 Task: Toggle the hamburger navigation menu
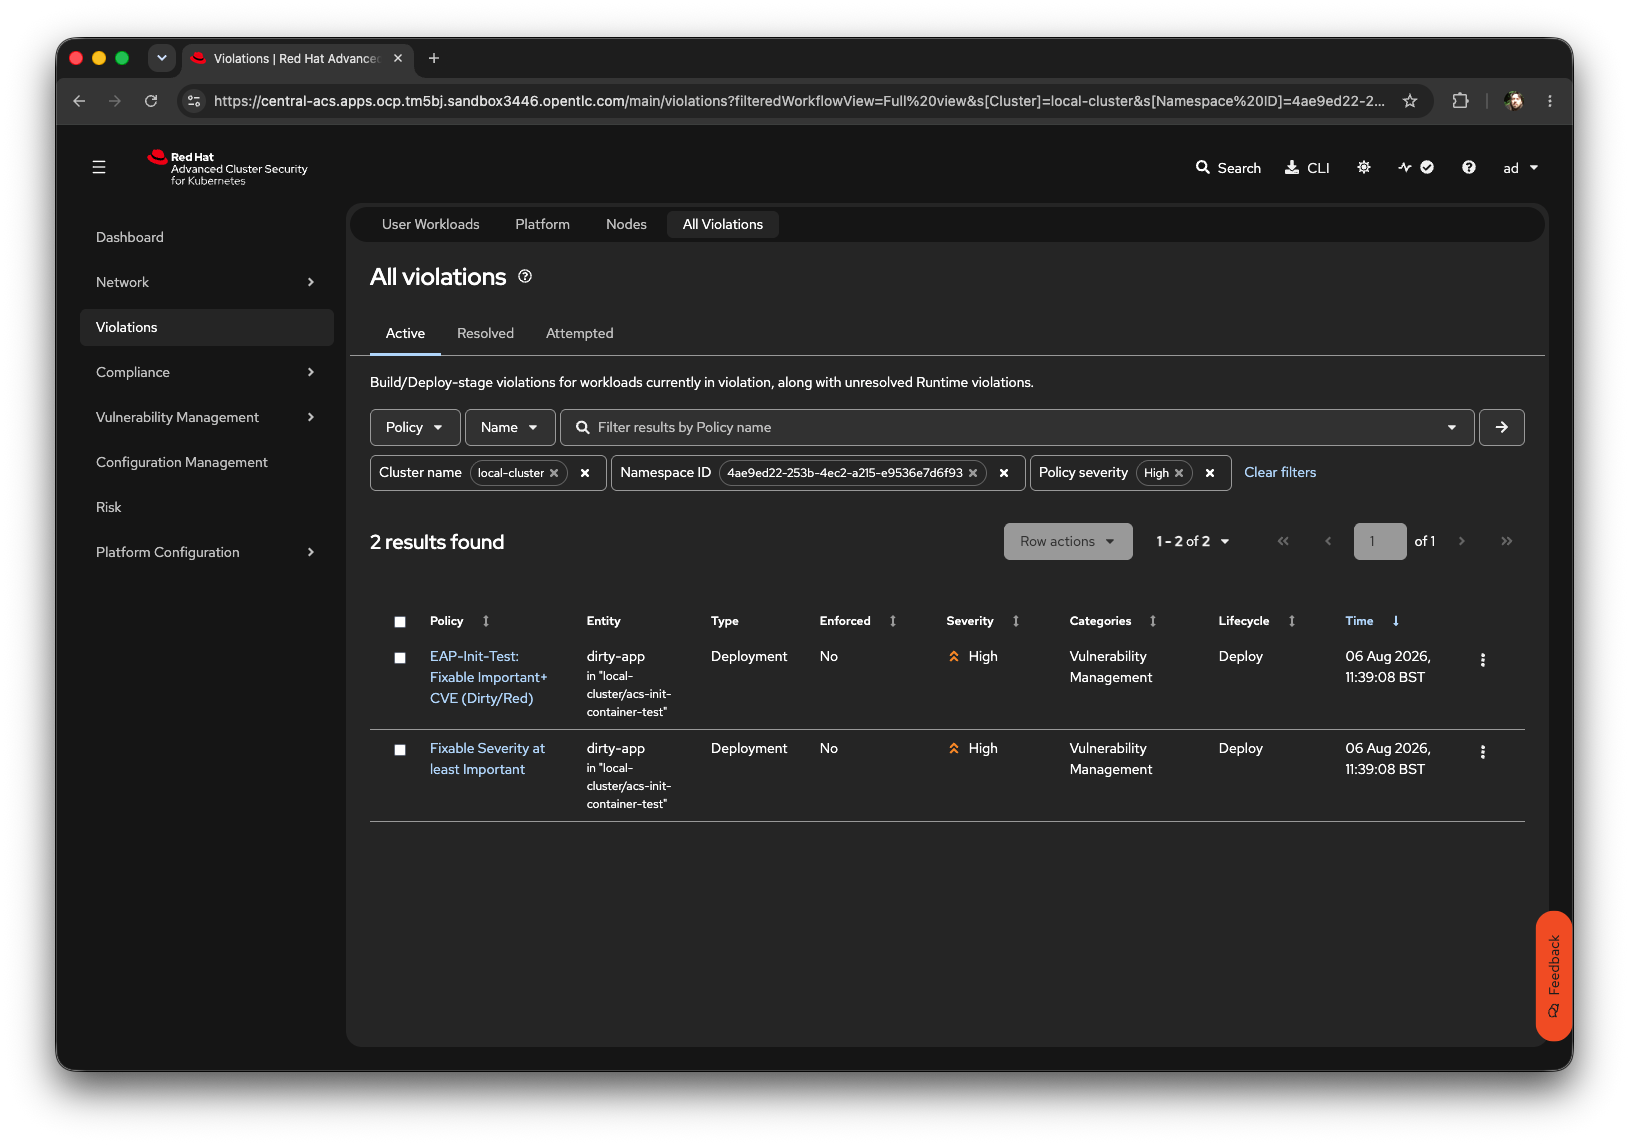pyautogui.click(x=99, y=168)
